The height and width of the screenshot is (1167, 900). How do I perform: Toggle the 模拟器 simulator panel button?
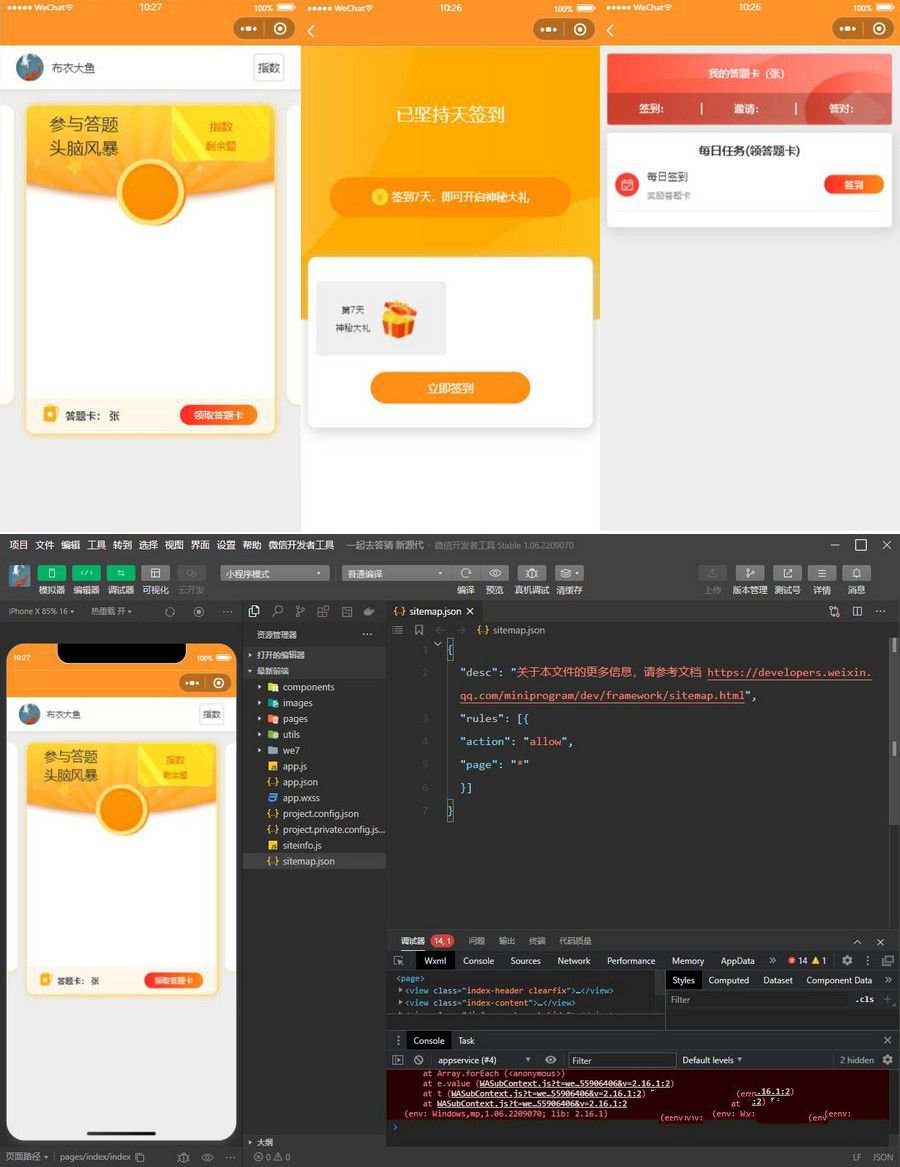pyautogui.click(x=52, y=573)
